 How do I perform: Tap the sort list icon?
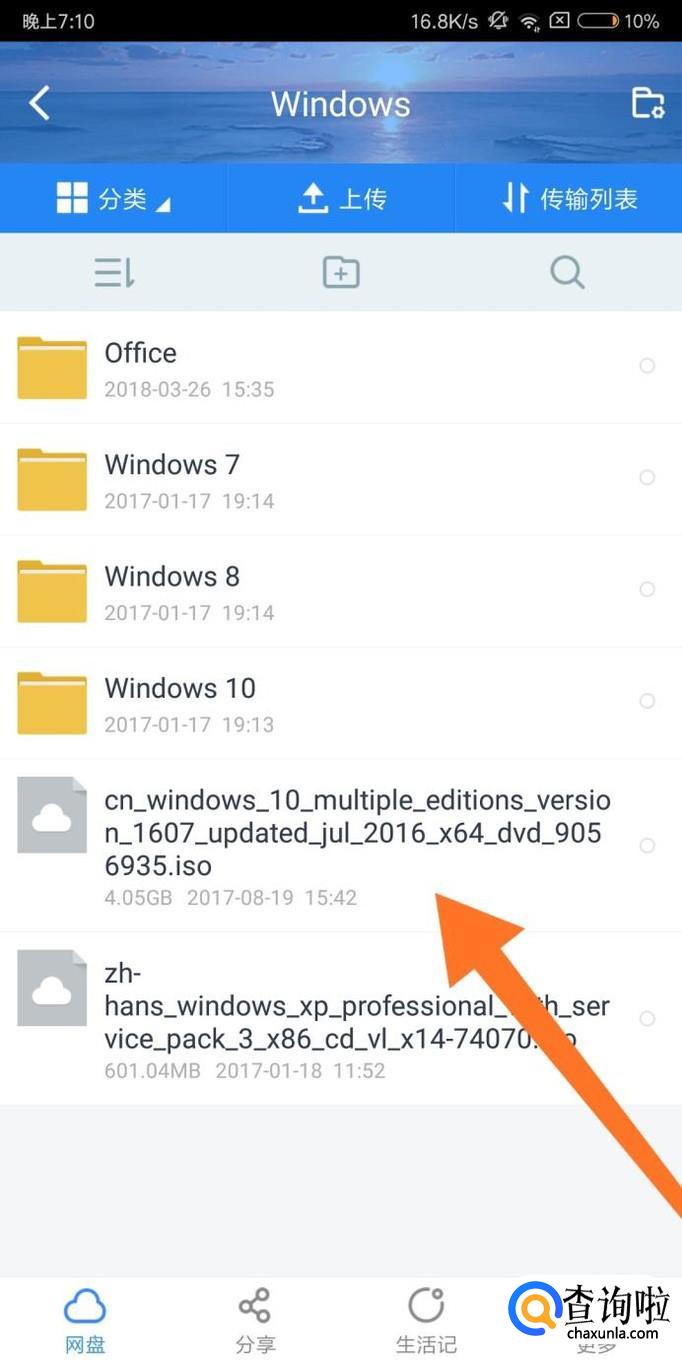[114, 272]
